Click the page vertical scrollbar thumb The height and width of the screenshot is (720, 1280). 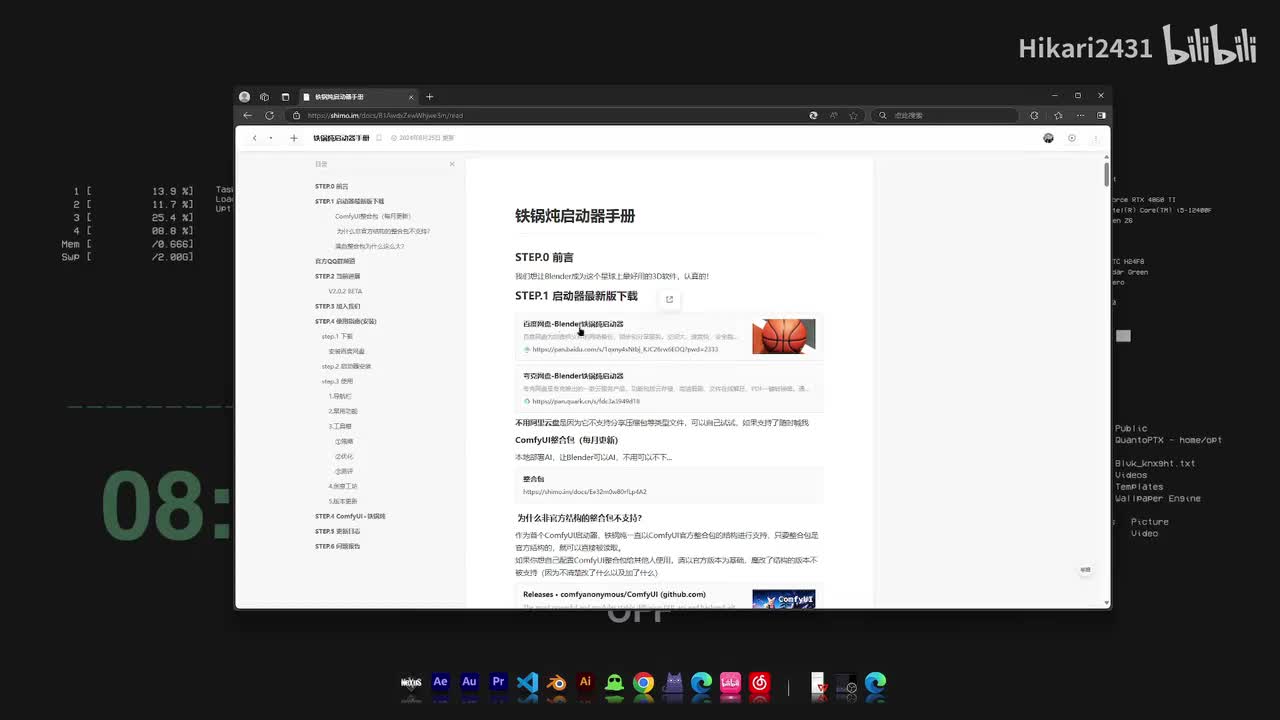pyautogui.click(x=1106, y=173)
